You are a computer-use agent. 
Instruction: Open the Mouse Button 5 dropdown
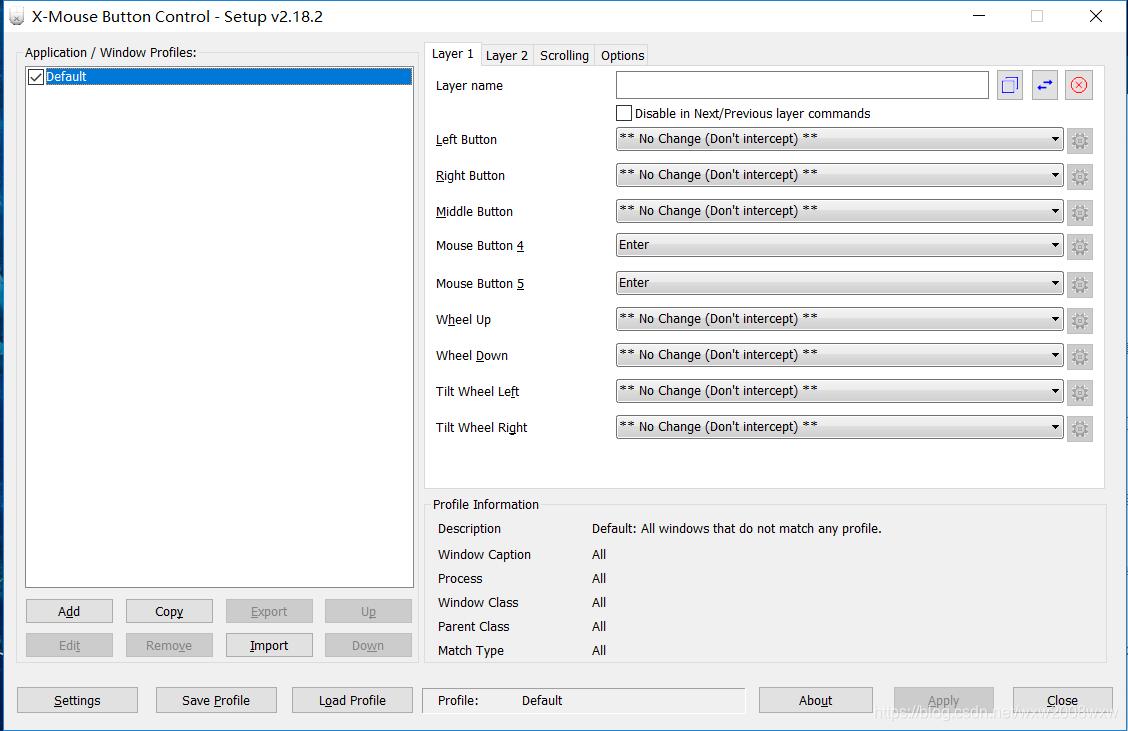pyautogui.click(x=840, y=283)
